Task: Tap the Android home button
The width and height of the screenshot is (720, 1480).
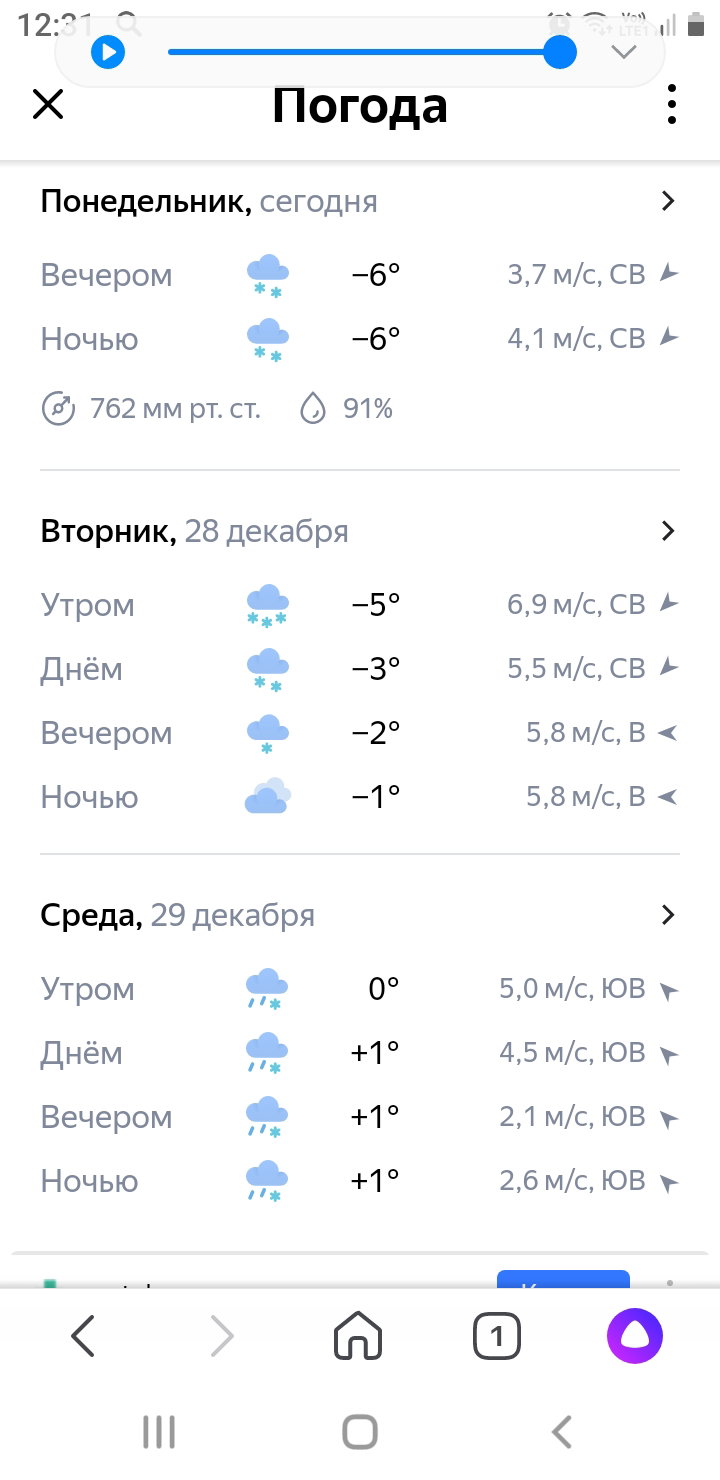Action: (x=360, y=1432)
